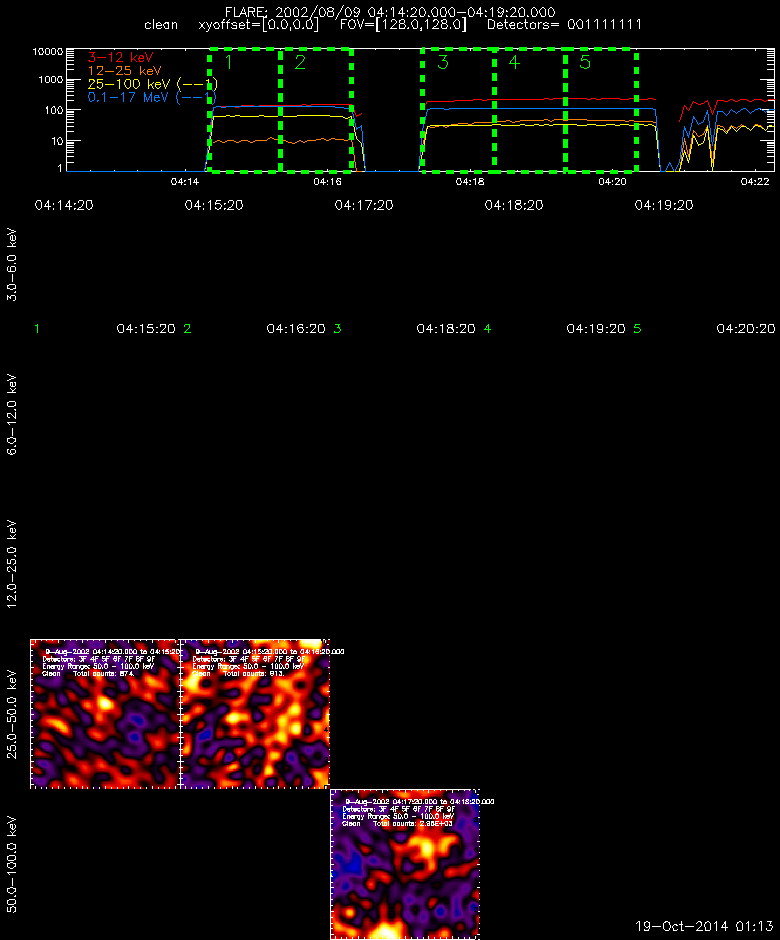Screen dimensions: 780x940
Task: Click the 6.0-12.0 keV row label
Action: 11,414
